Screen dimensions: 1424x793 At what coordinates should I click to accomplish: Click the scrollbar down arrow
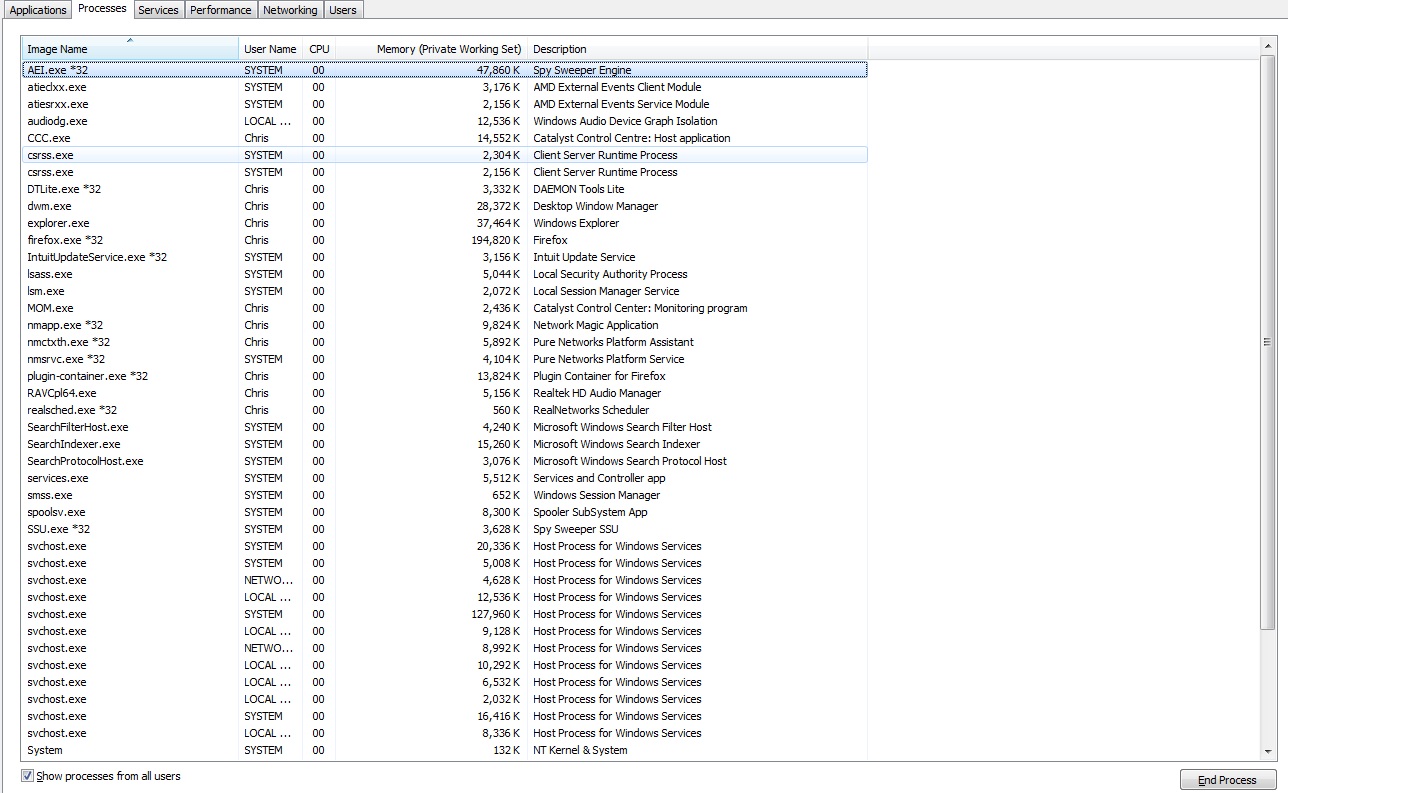click(x=1268, y=751)
